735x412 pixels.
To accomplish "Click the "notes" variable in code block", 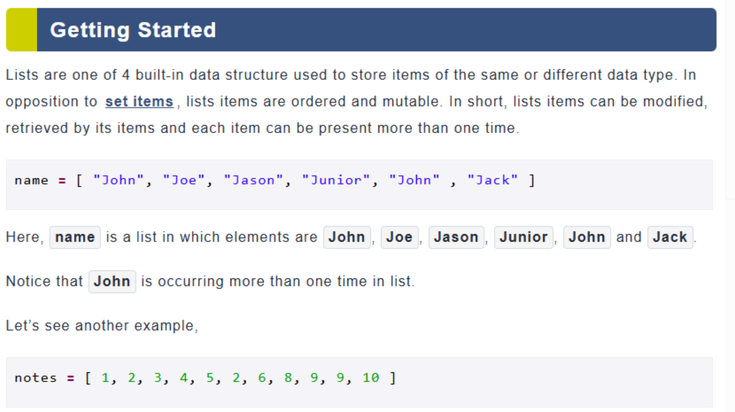I will tap(36, 378).
